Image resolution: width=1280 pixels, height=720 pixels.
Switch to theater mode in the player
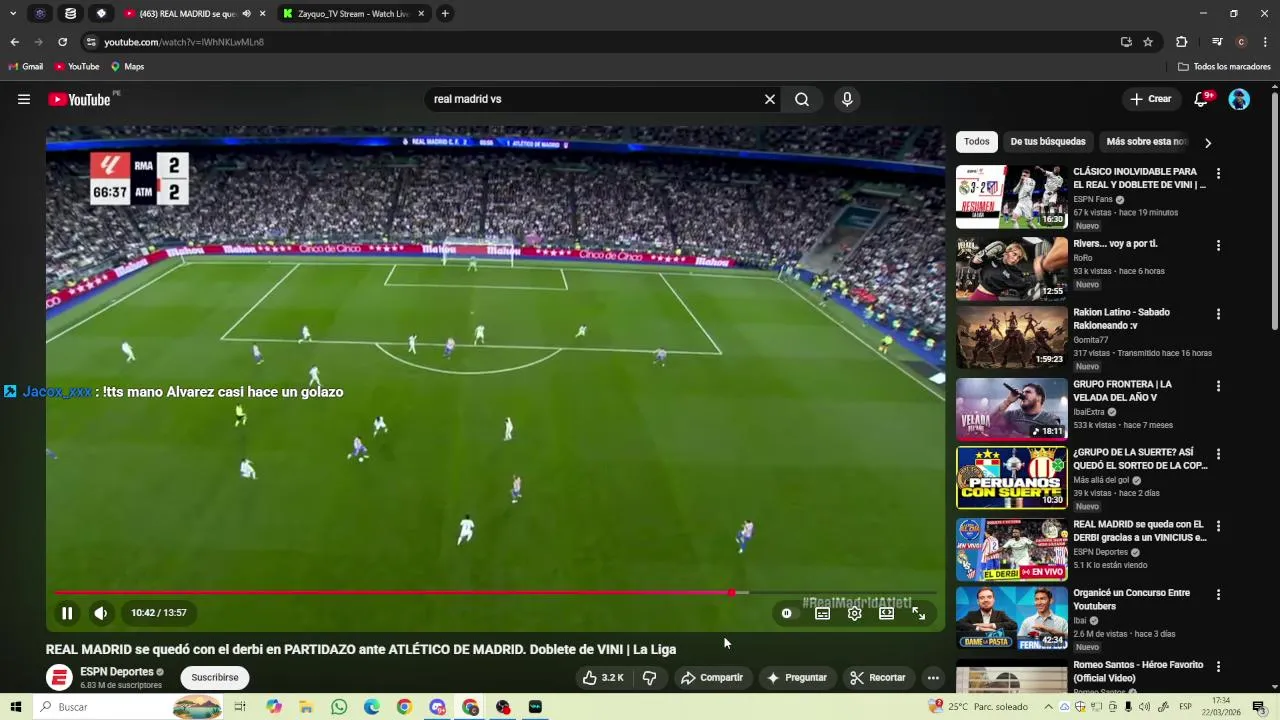[x=886, y=613]
